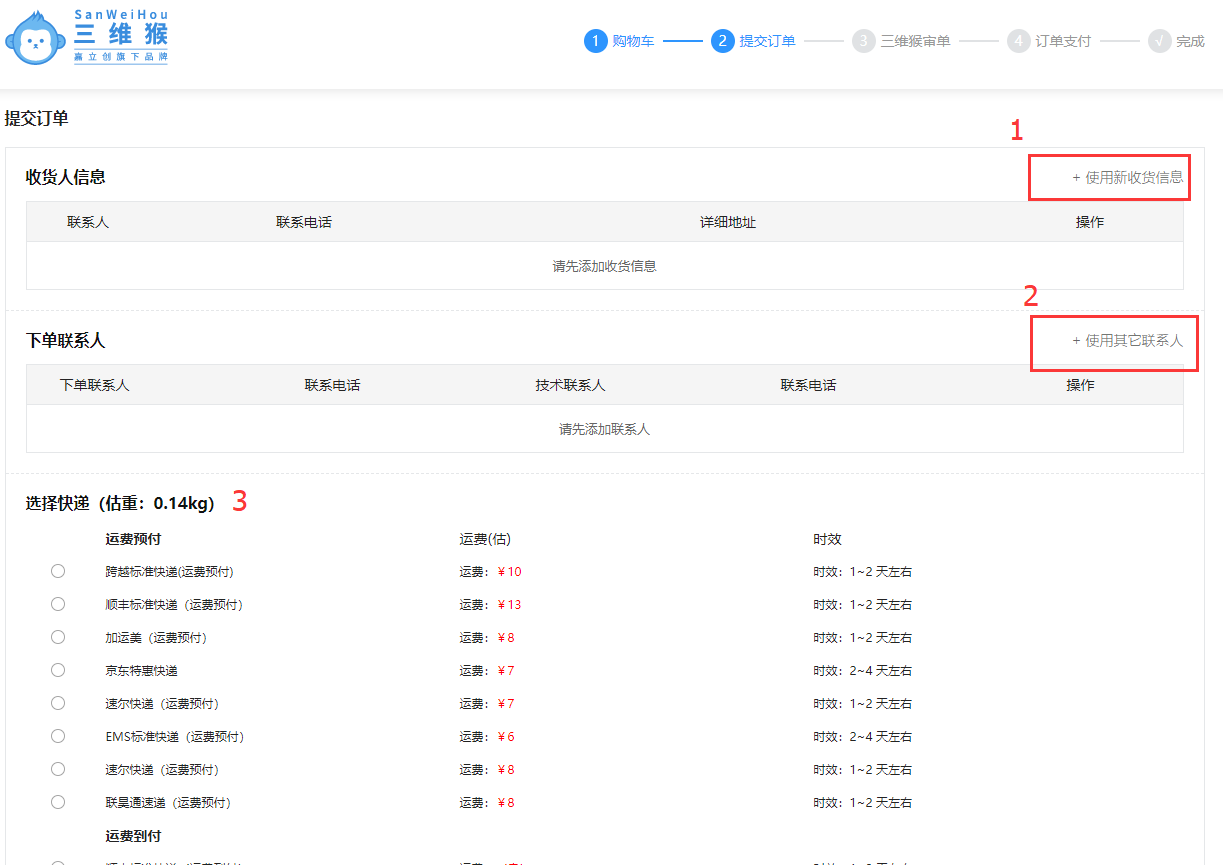
Task: Select 跨越标准快递 shipping option
Action: (x=58, y=571)
